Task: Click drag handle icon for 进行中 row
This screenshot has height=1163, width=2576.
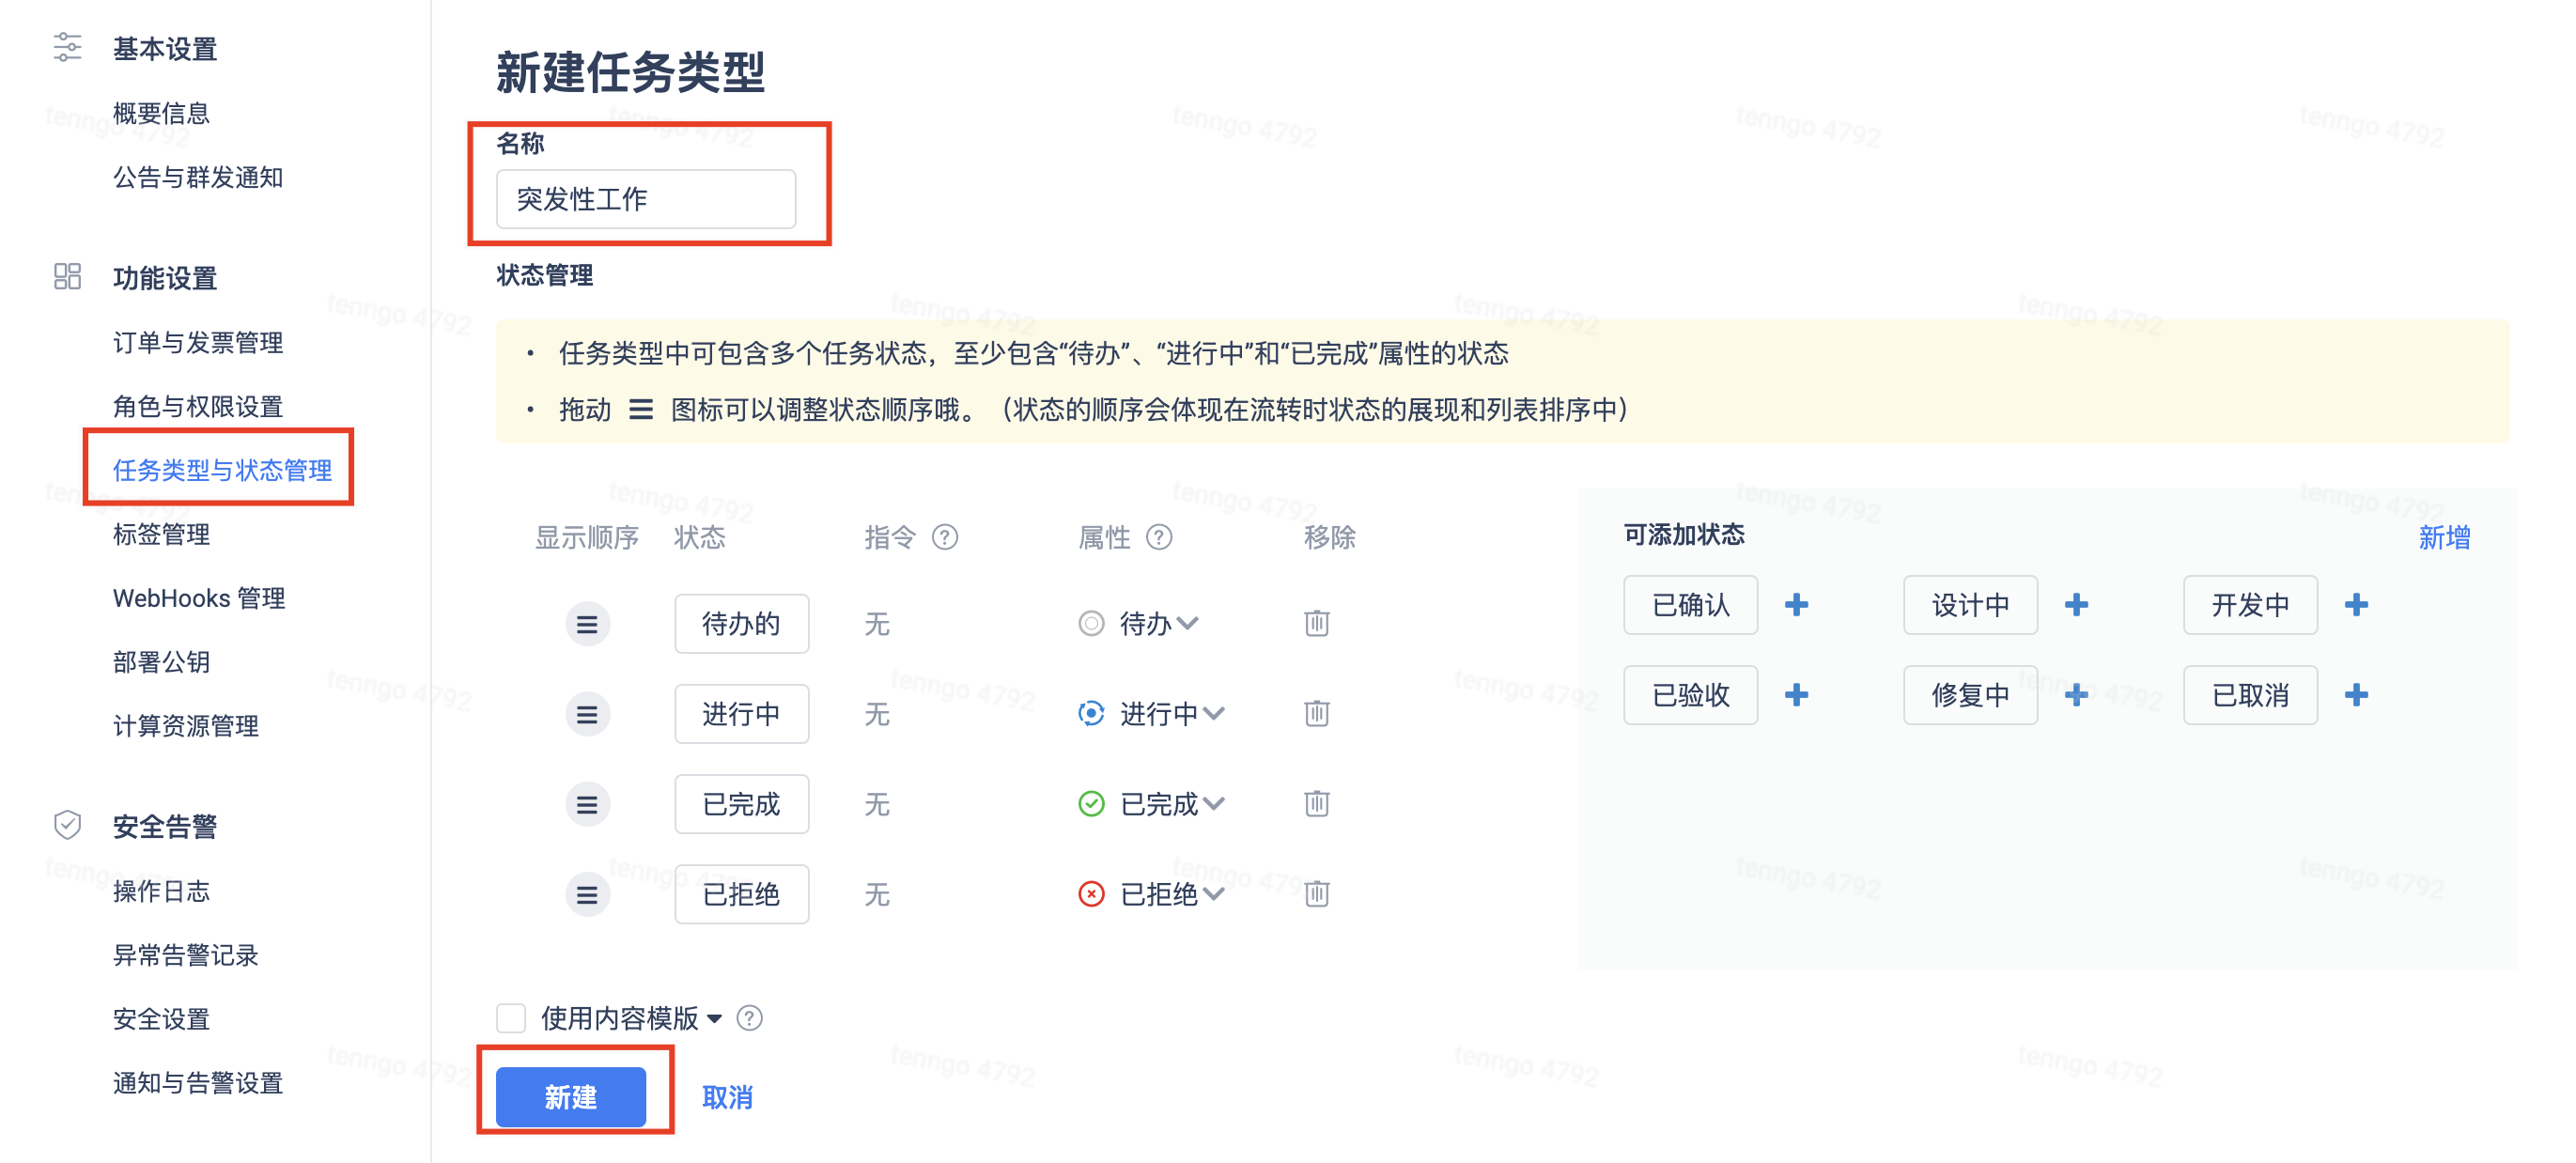Action: tap(587, 714)
